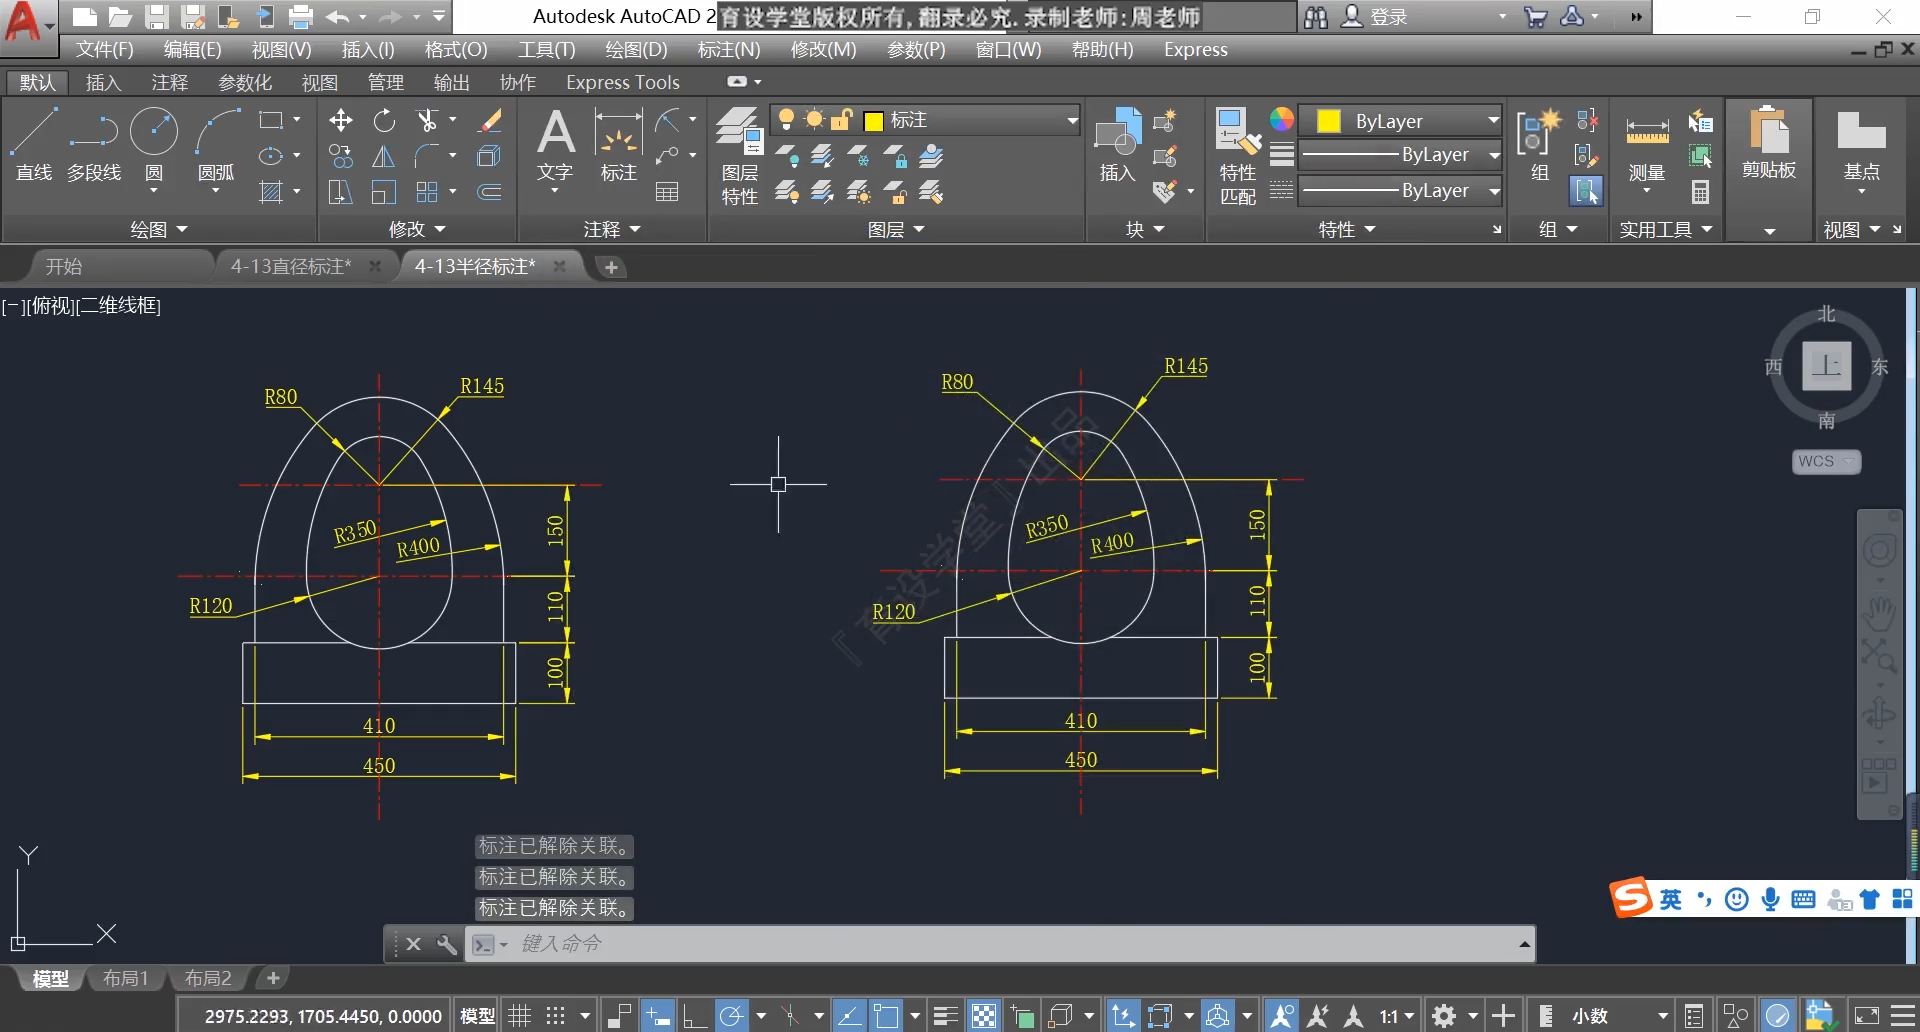The height and width of the screenshot is (1032, 1920).
Task: Select the Arc (圆弧) tool
Action: 216,143
